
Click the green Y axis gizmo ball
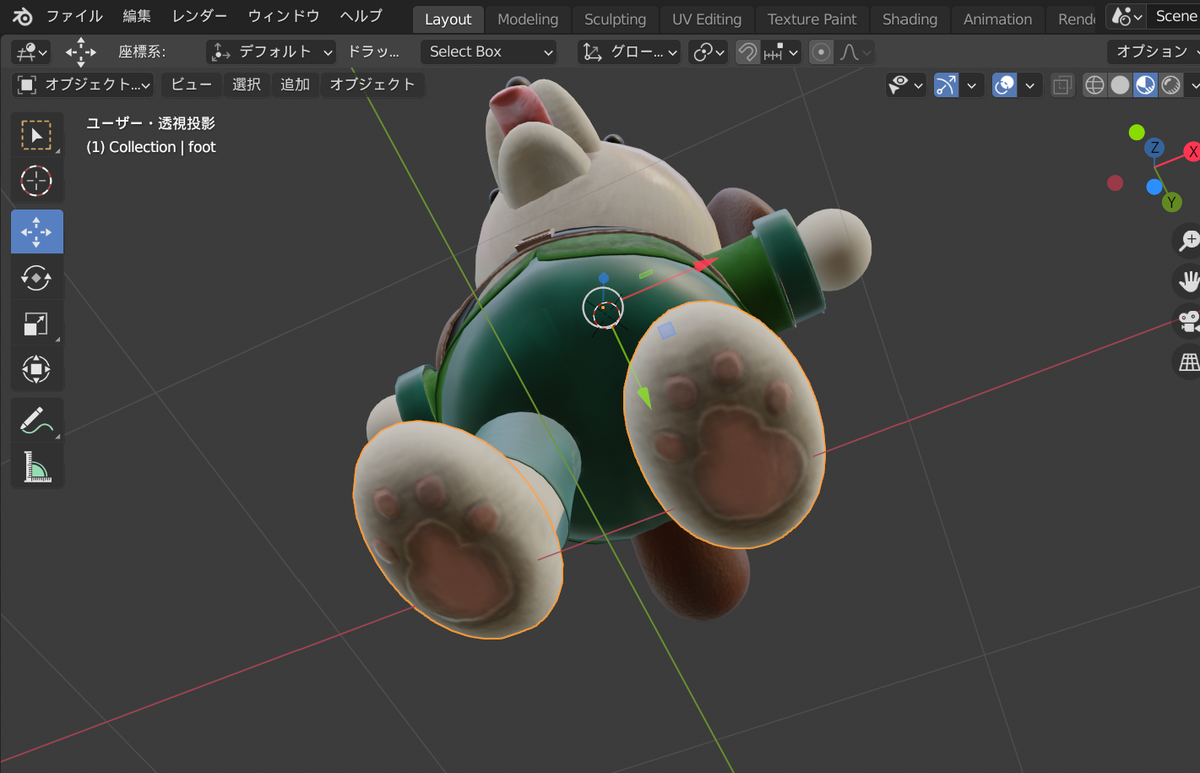(1171, 201)
